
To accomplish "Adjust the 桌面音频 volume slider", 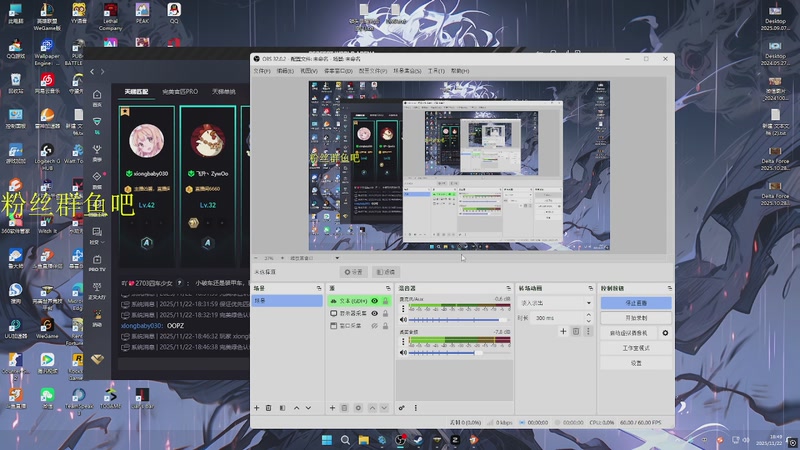I will [459, 353].
